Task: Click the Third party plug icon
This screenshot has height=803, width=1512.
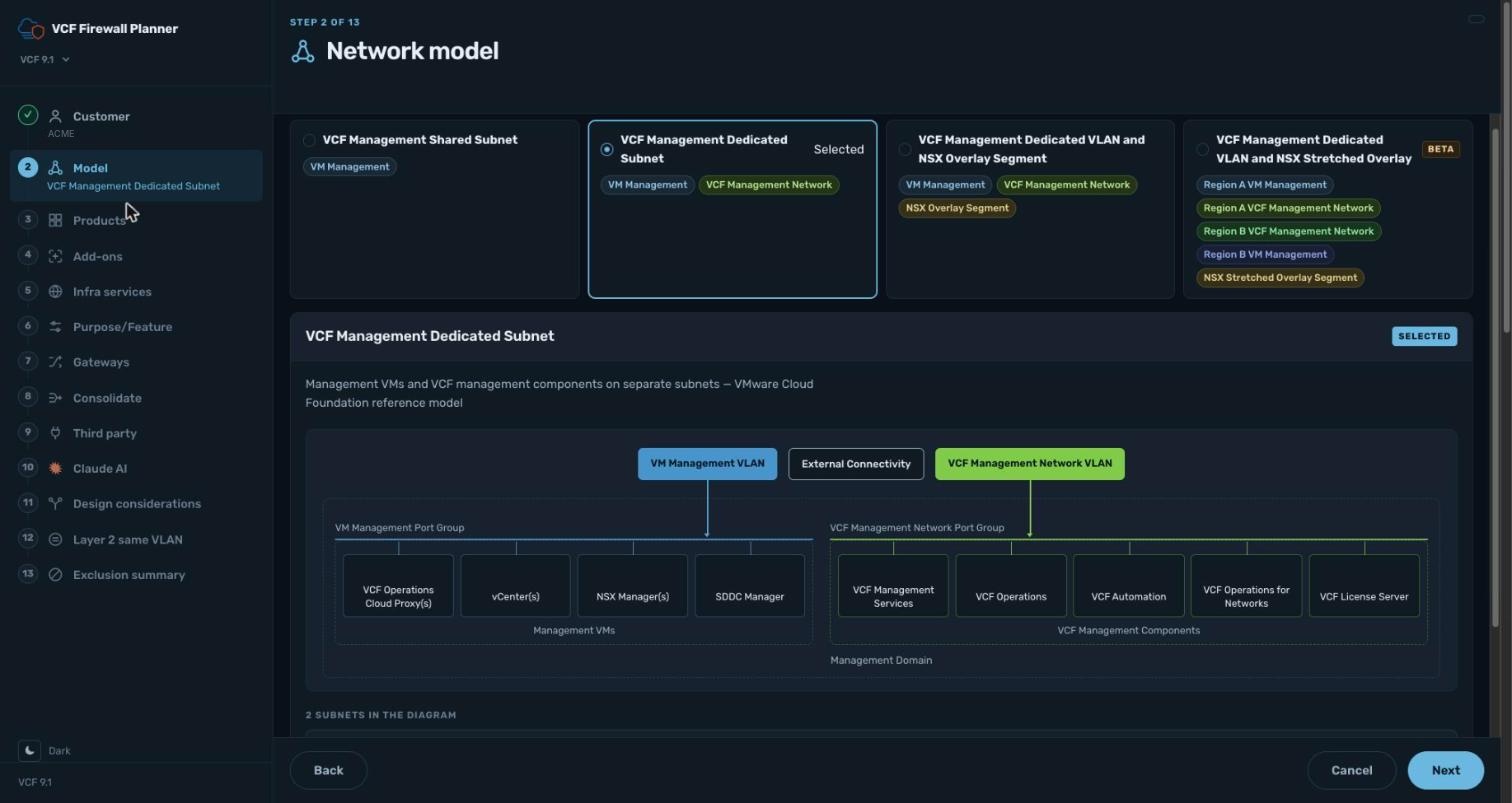Action: click(56, 433)
